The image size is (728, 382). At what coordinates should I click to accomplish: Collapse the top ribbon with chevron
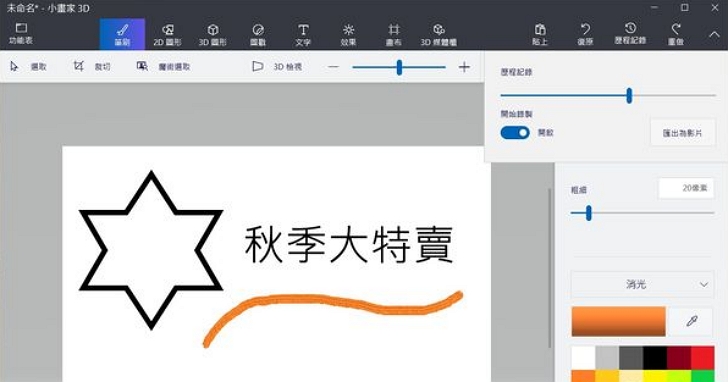point(714,35)
